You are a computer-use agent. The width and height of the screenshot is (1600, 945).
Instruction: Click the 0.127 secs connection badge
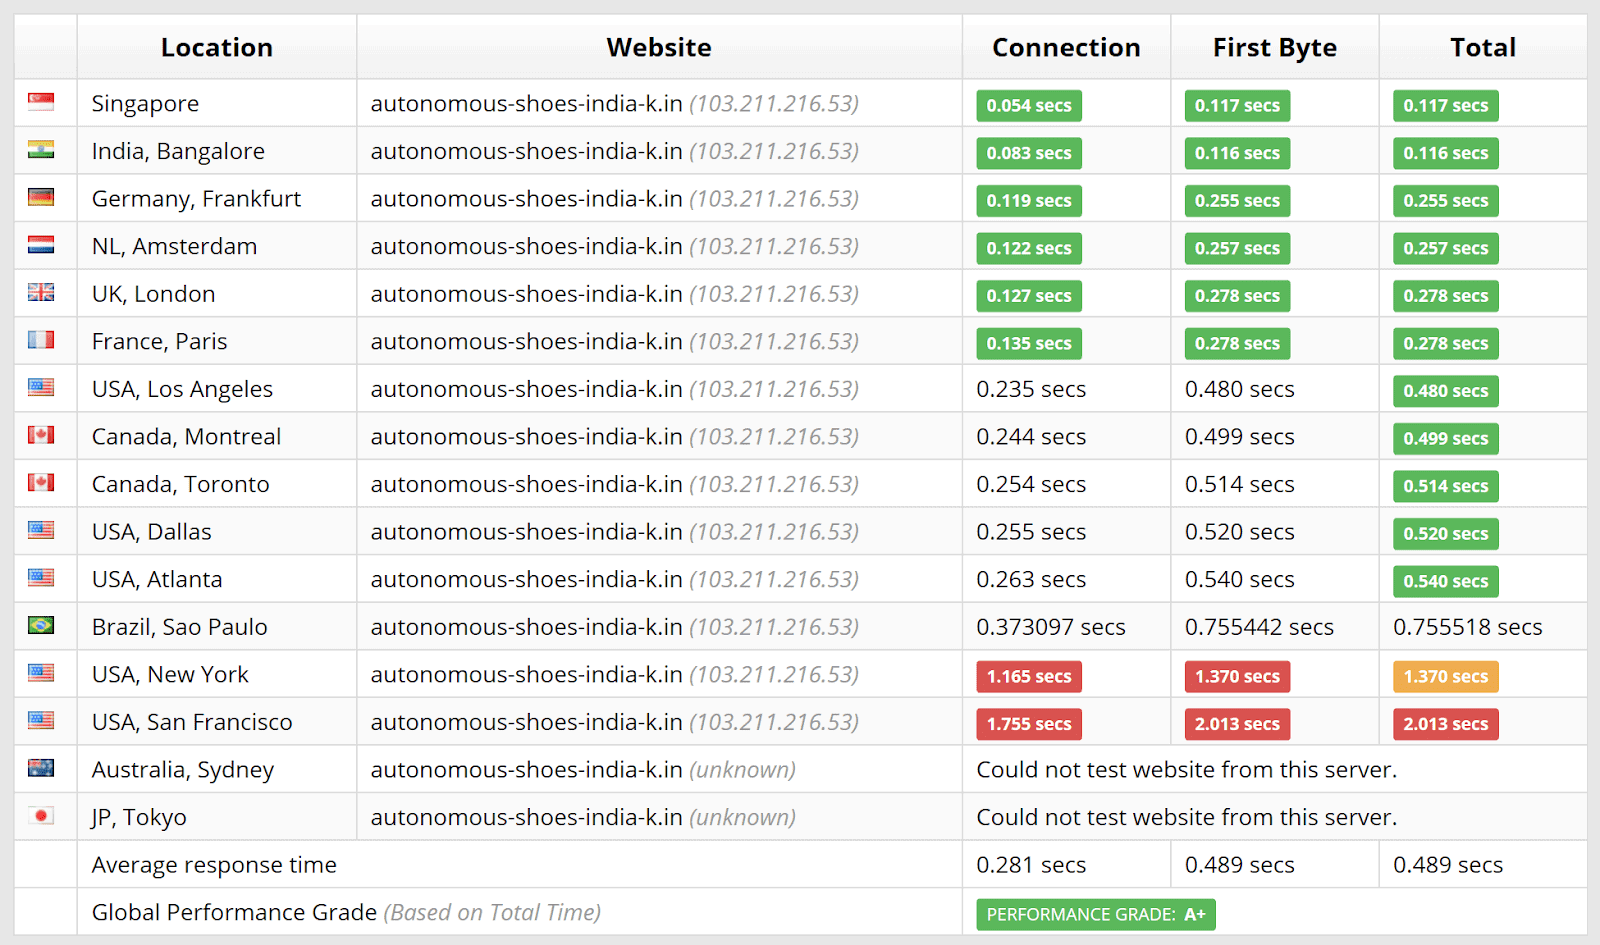point(1029,295)
